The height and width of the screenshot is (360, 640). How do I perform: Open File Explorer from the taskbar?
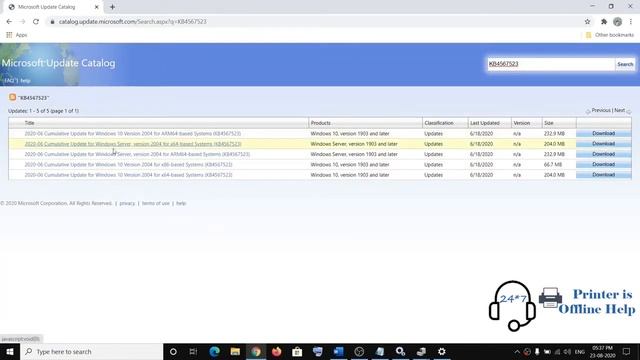(x=235, y=351)
